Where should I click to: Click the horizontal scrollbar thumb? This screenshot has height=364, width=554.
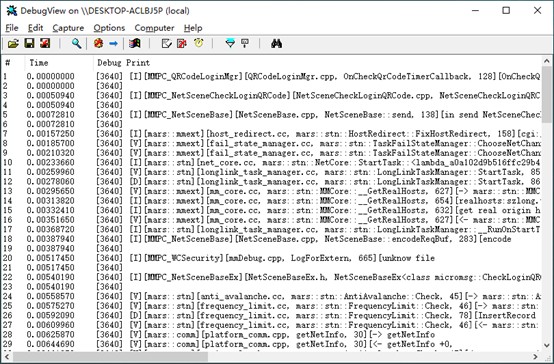[x=110, y=356]
